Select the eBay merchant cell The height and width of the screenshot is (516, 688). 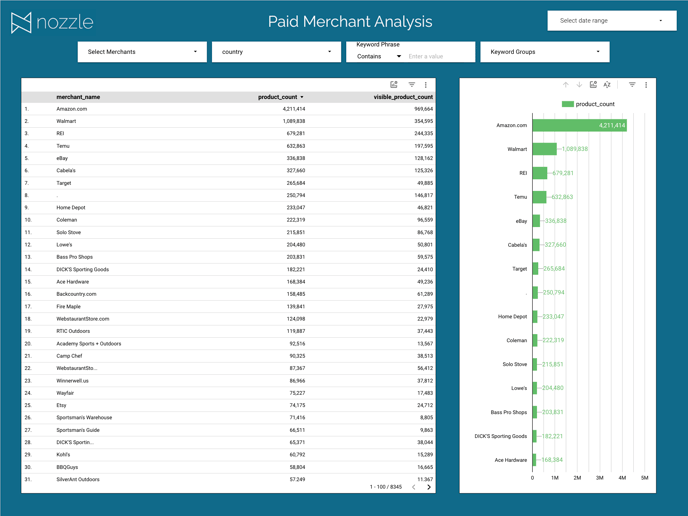62,158
